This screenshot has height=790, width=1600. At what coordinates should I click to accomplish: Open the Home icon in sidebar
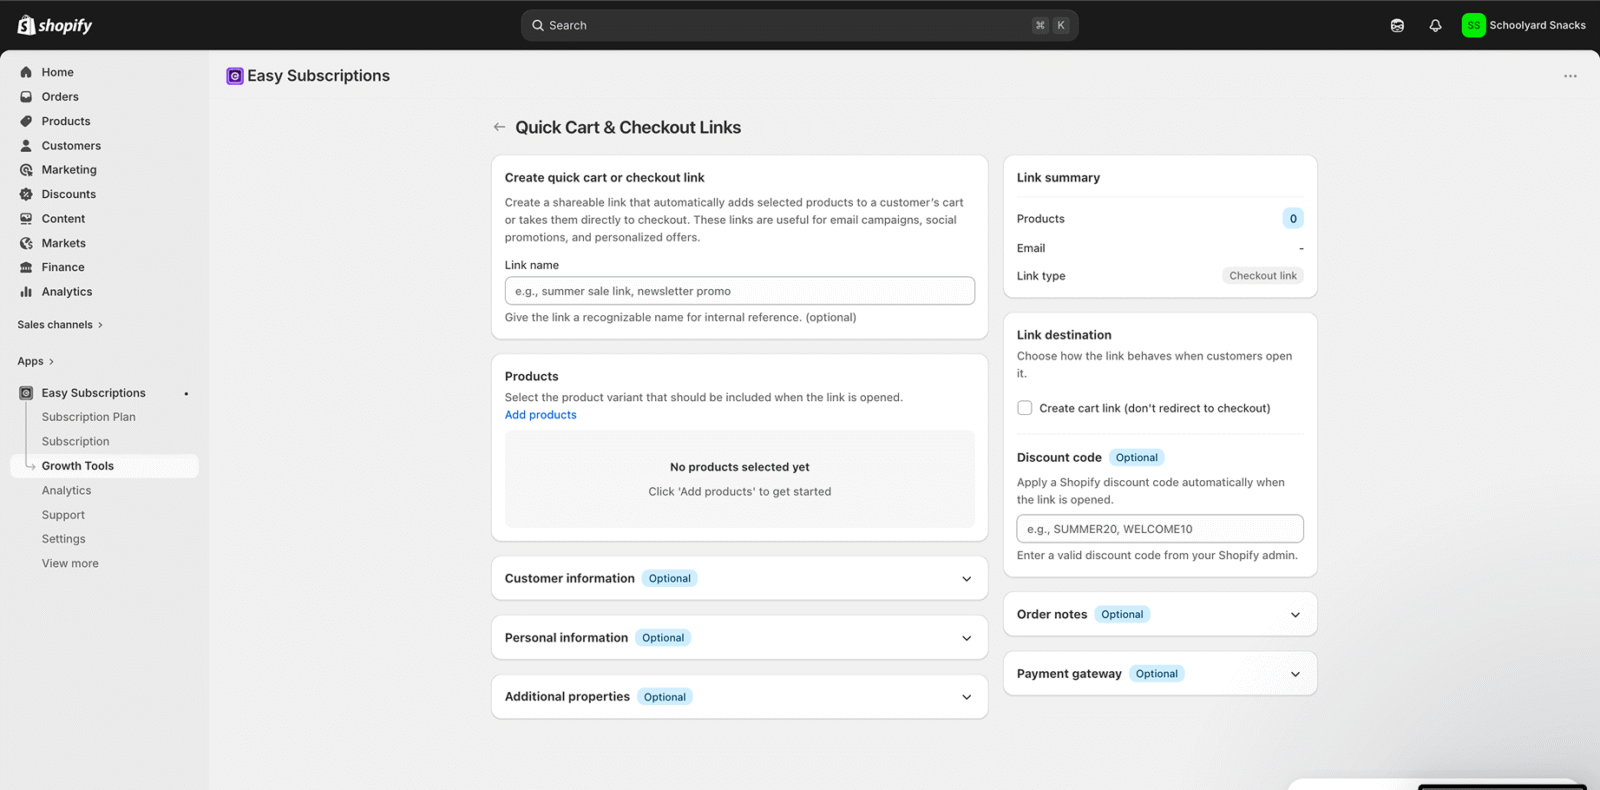pyautogui.click(x=26, y=72)
